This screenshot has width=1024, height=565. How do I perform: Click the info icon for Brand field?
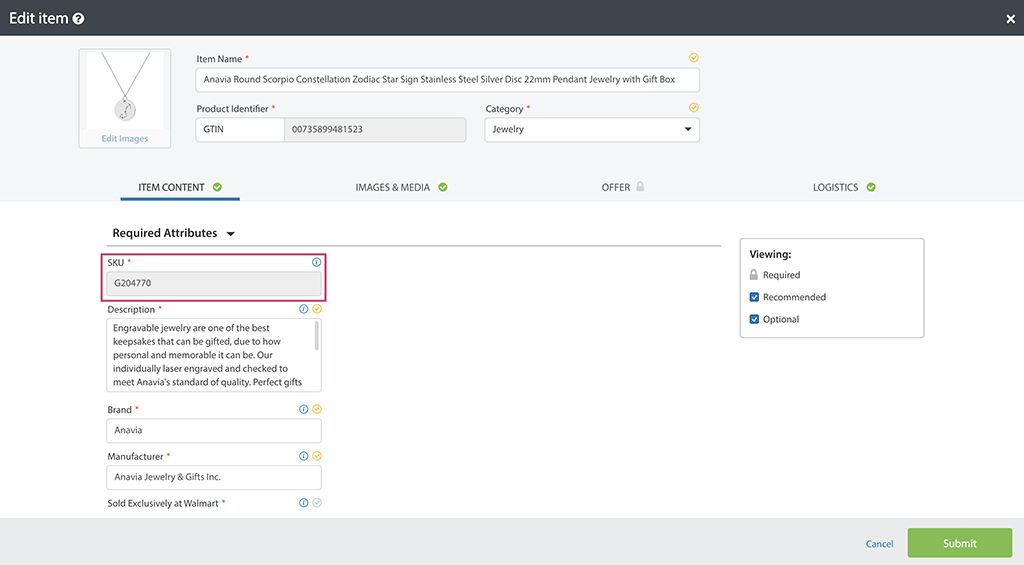point(304,409)
